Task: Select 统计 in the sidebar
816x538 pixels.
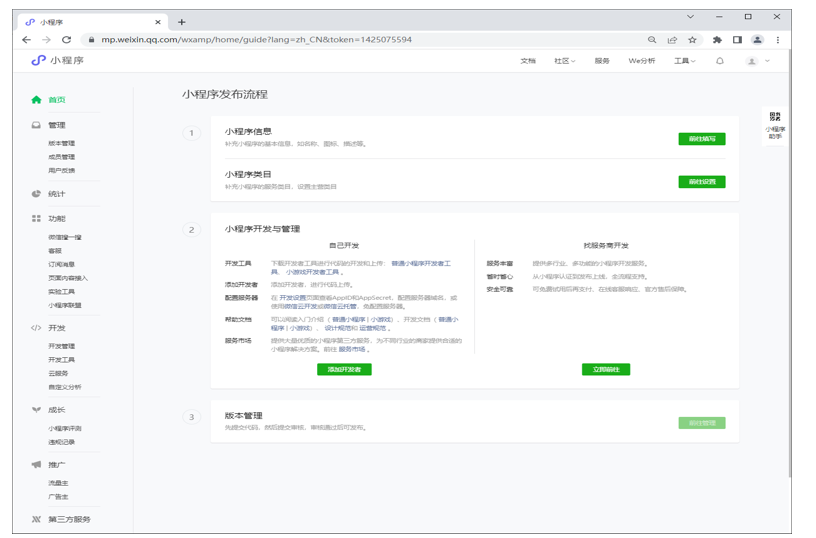Action: (57, 194)
